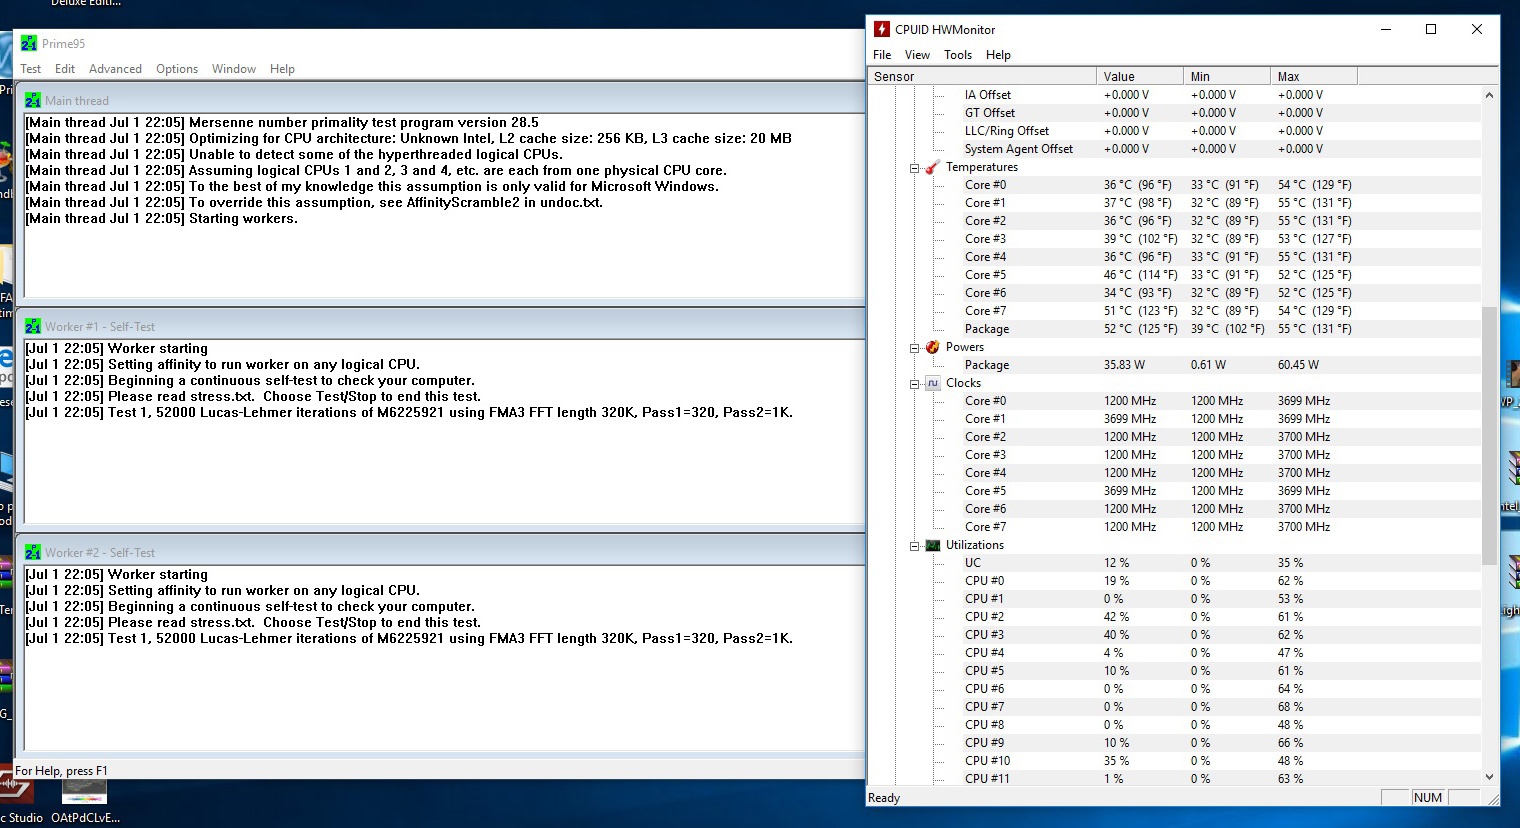The height and width of the screenshot is (828, 1520).
Task: Click 'Starting workers.' line in Main thread
Action: click(161, 219)
